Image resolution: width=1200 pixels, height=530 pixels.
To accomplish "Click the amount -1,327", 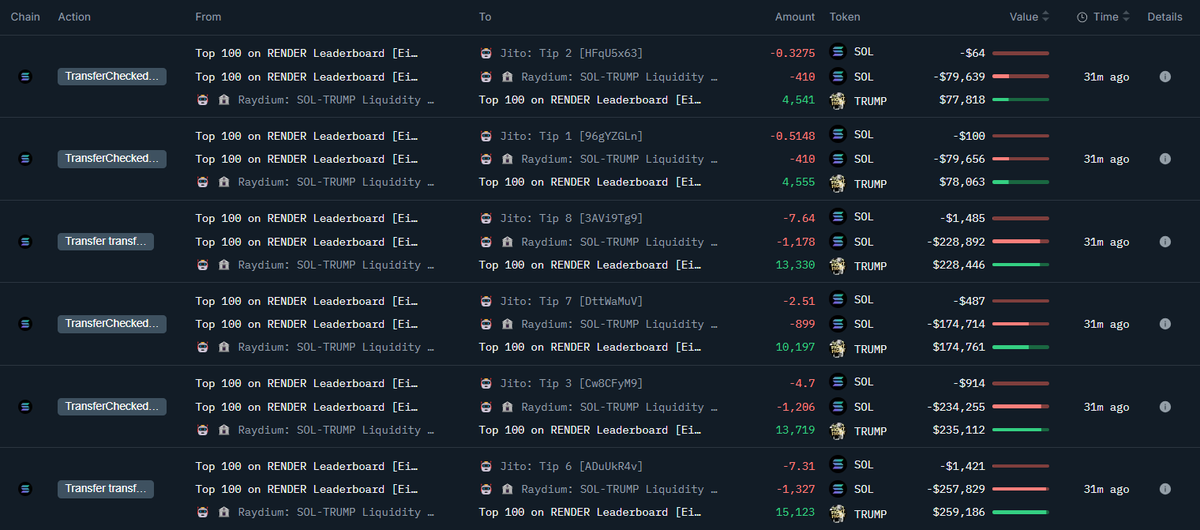I will 797,488.
